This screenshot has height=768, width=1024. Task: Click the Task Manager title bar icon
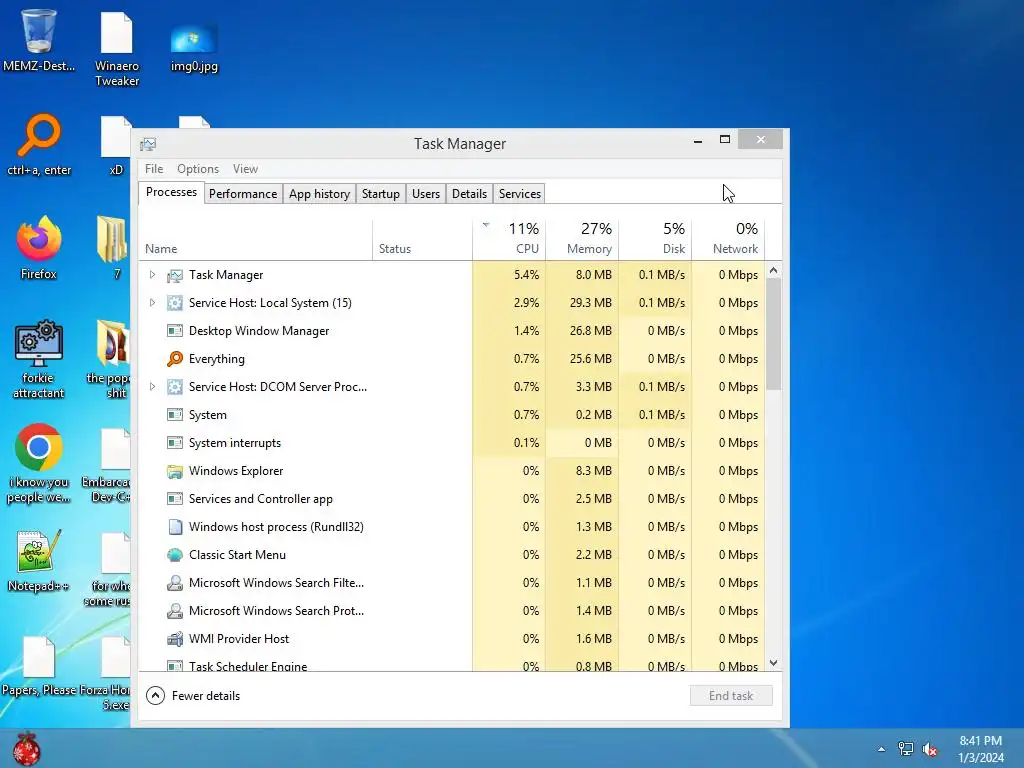click(x=148, y=144)
